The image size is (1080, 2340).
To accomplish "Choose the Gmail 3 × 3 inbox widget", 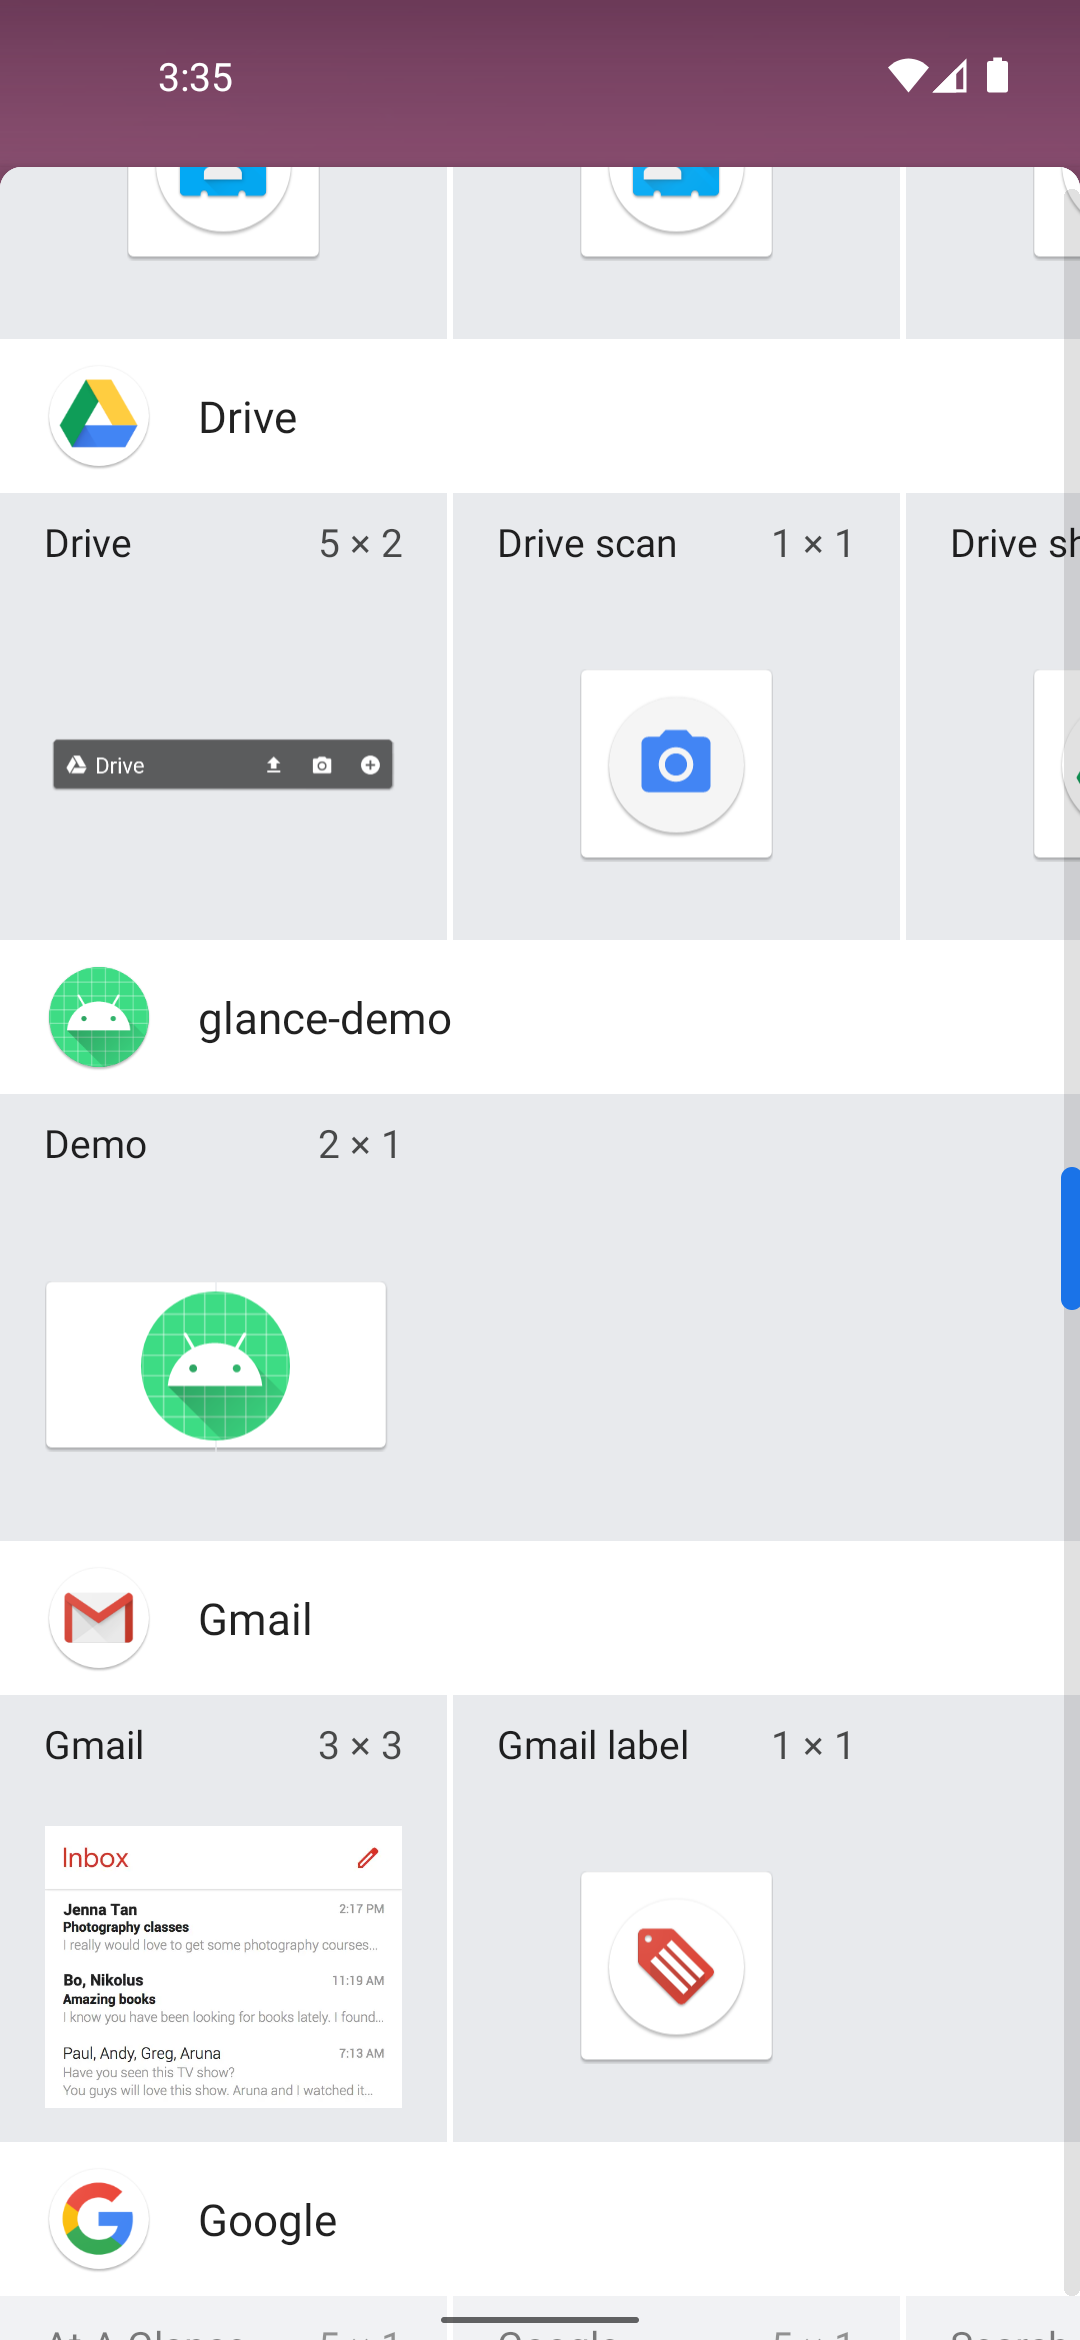I will [223, 1967].
